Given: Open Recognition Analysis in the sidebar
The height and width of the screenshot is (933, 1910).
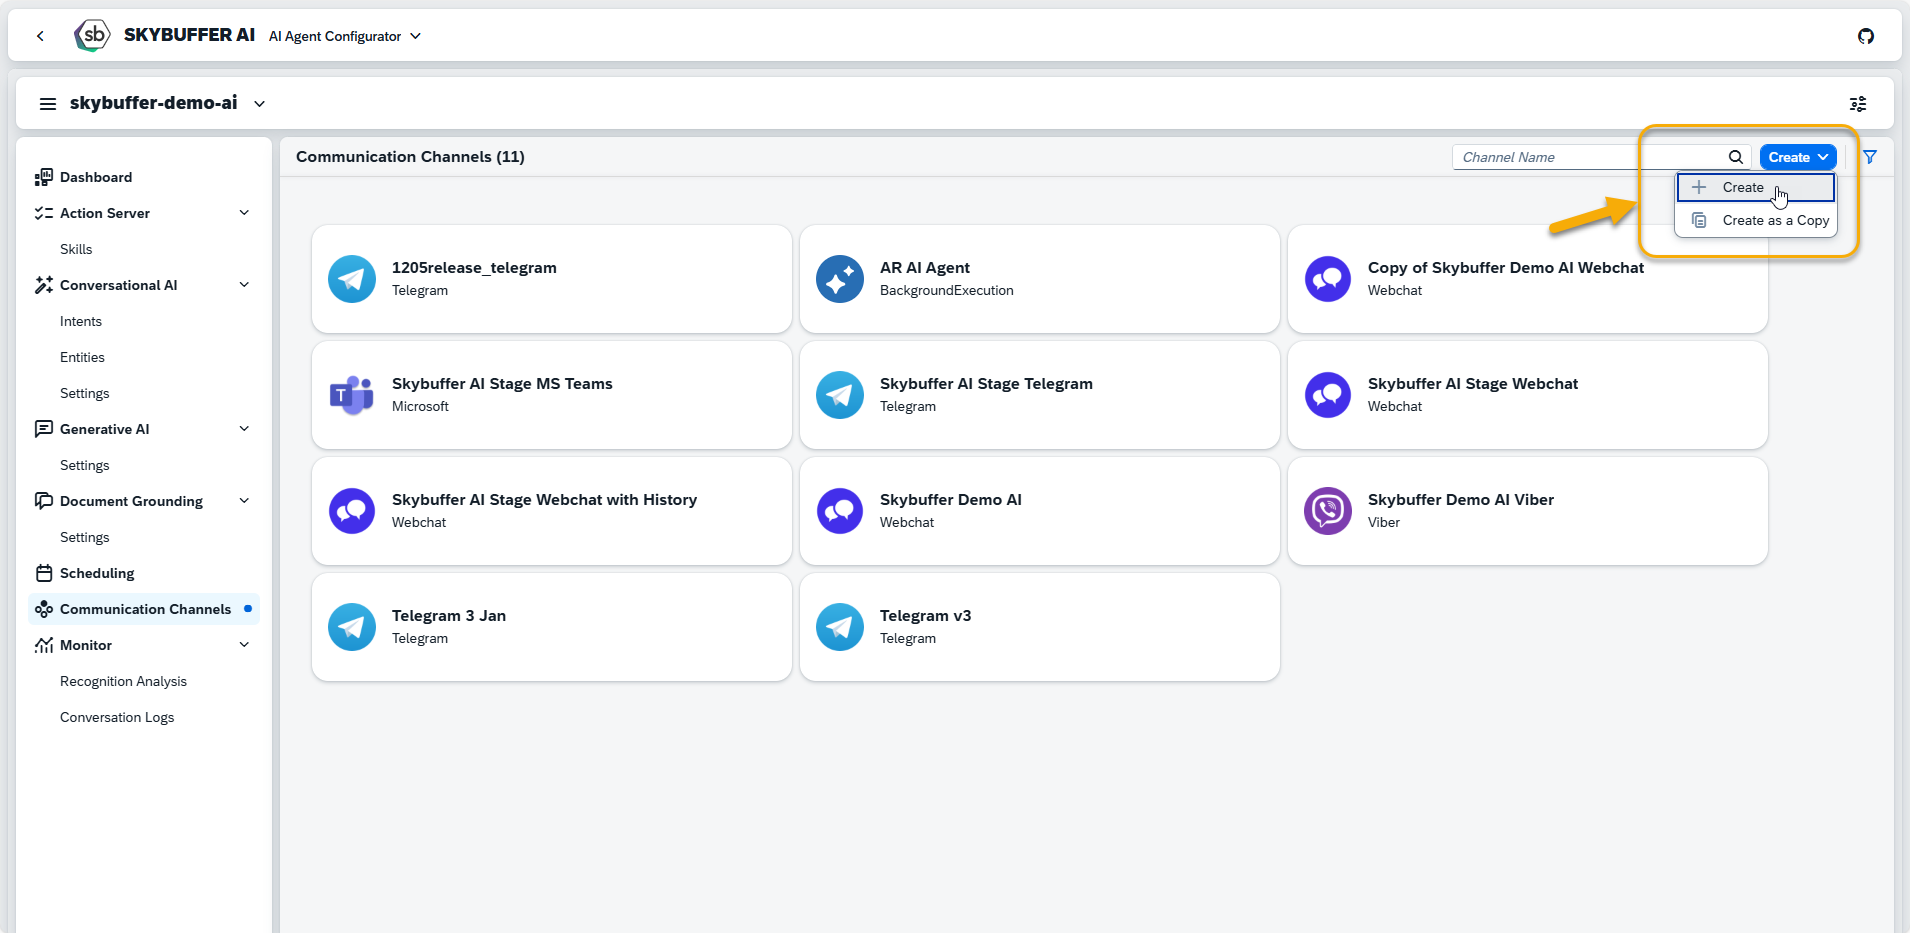Looking at the screenshot, I should coord(123,681).
